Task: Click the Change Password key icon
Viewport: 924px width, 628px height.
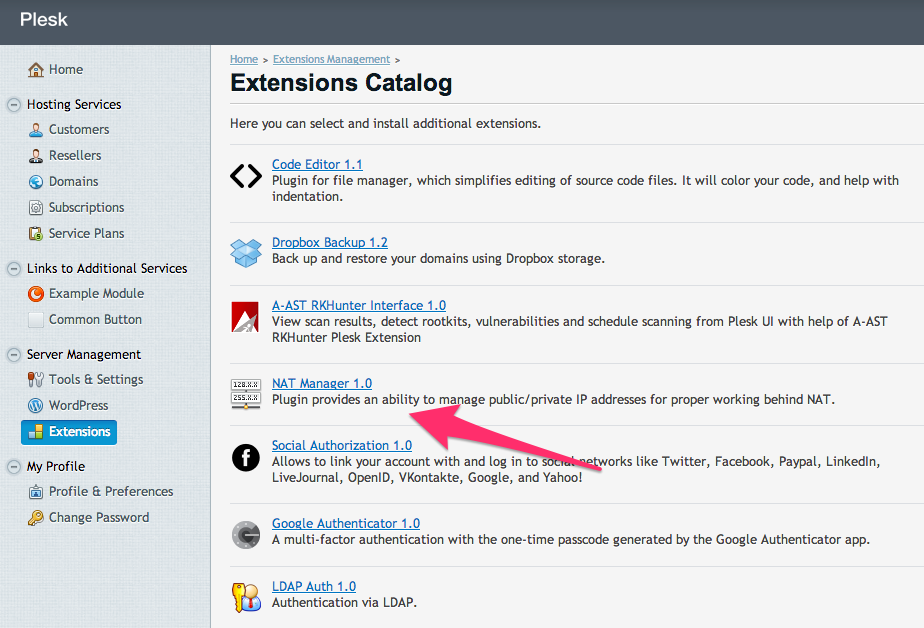Action: [36, 517]
